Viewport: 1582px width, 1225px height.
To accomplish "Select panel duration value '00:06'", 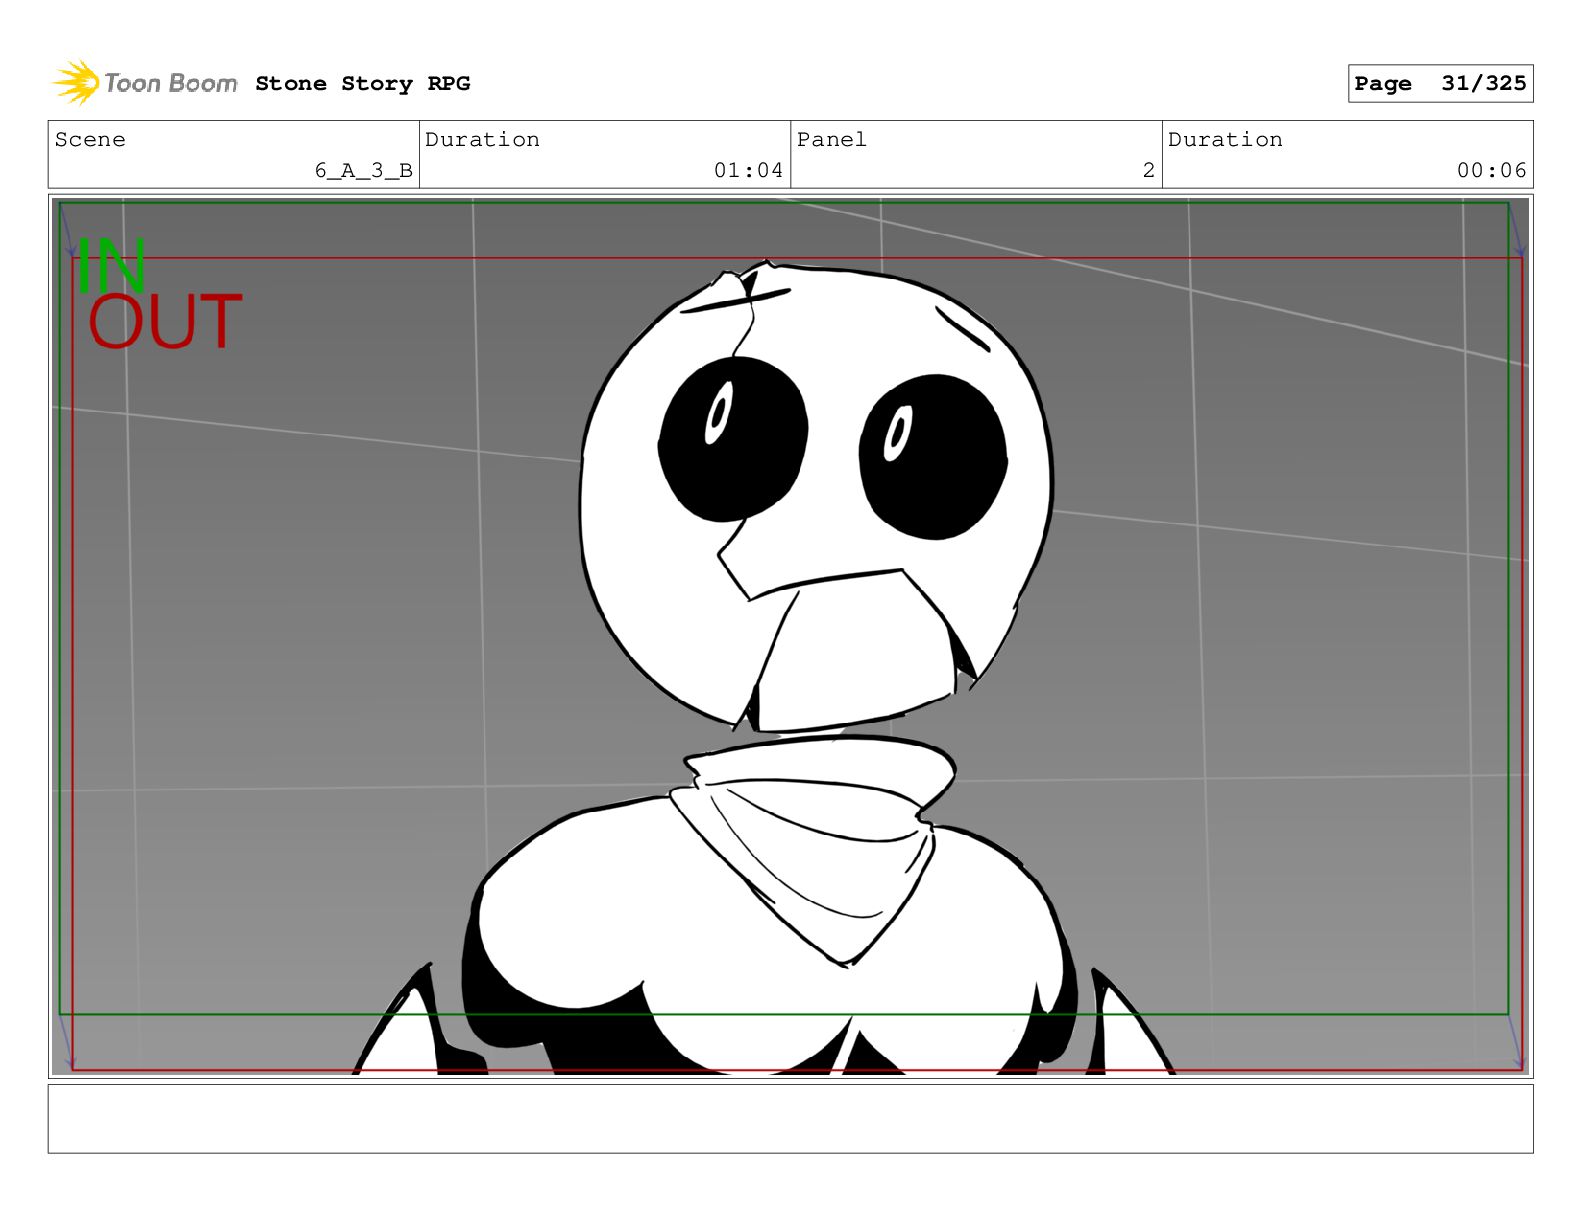I will tap(1492, 171).
